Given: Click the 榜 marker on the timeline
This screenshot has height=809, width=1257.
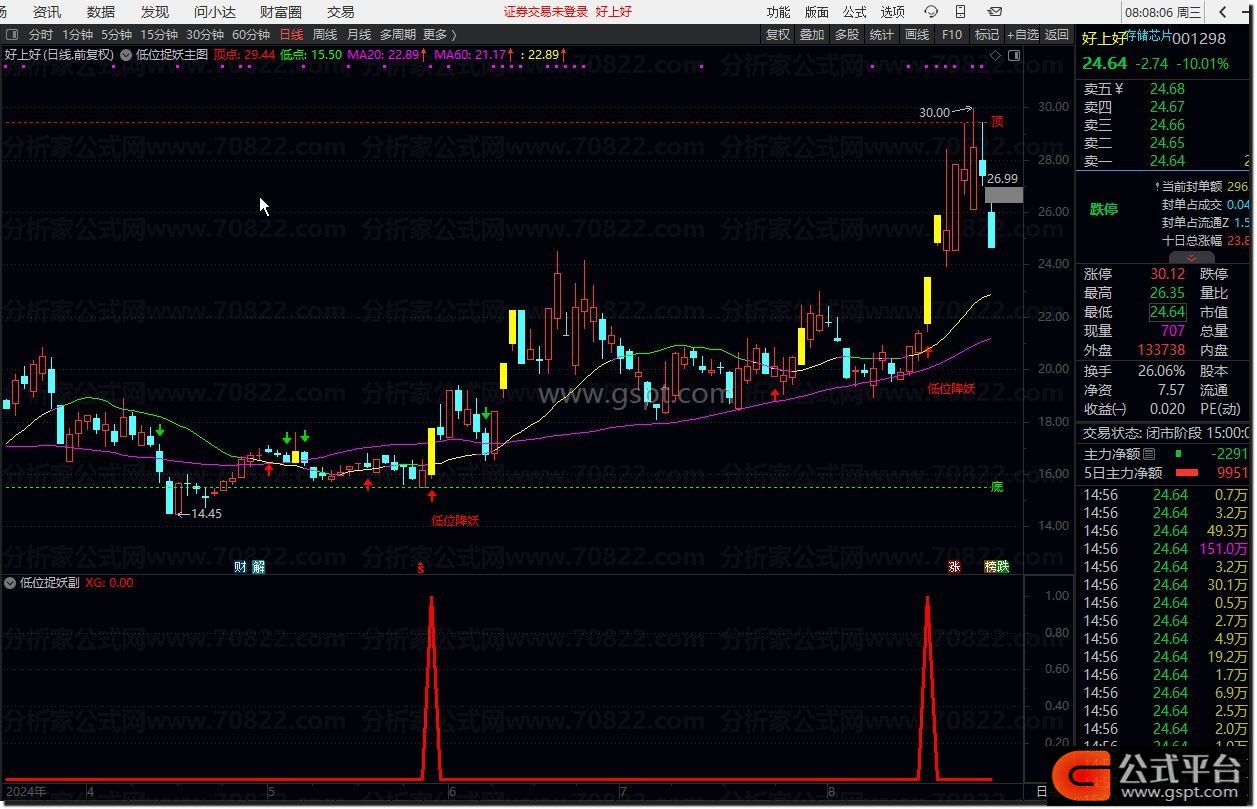Looking at the screenshot, I should point(990,567).
